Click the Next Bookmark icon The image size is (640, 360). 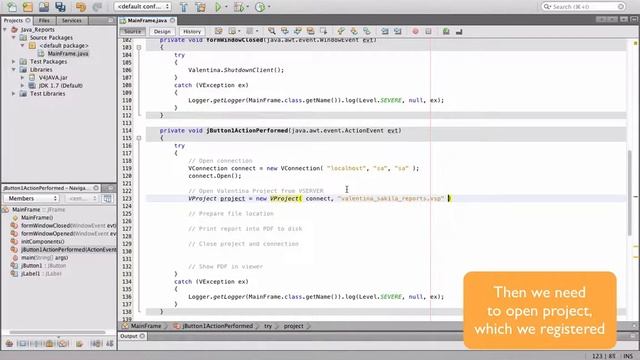tap(354, 31)
